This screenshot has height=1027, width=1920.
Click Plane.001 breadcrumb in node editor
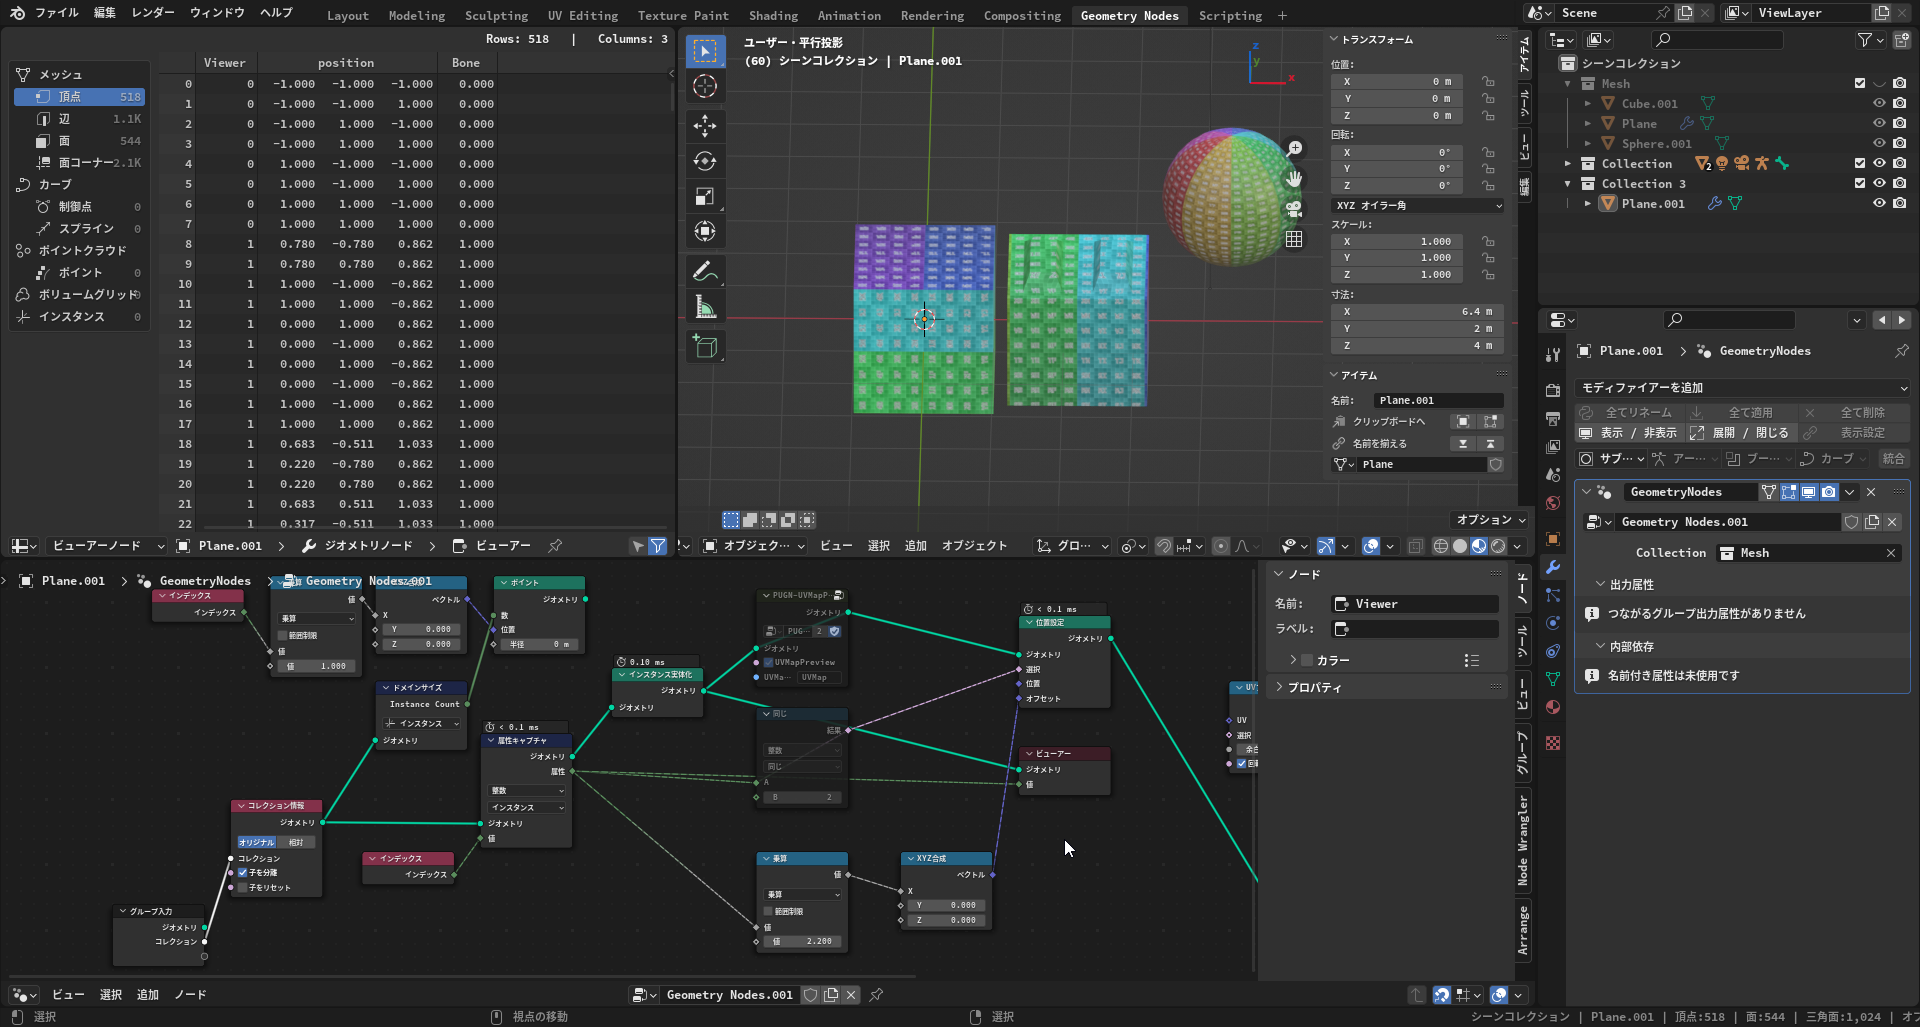(62, 581)
